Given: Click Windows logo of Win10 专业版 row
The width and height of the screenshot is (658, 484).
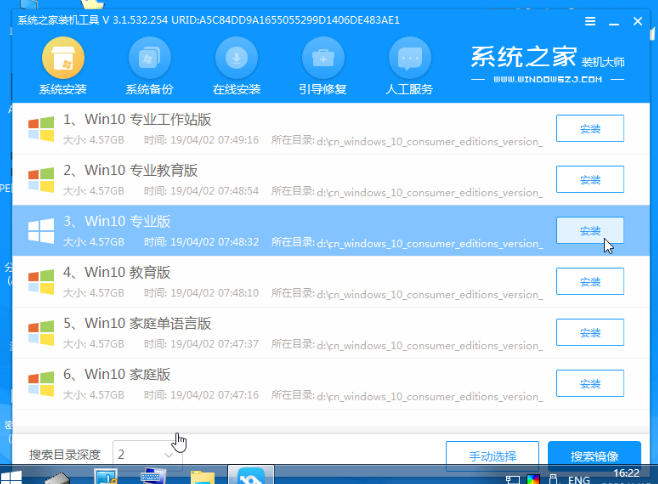Looking at the screenshot, I should tap(41, 231).
